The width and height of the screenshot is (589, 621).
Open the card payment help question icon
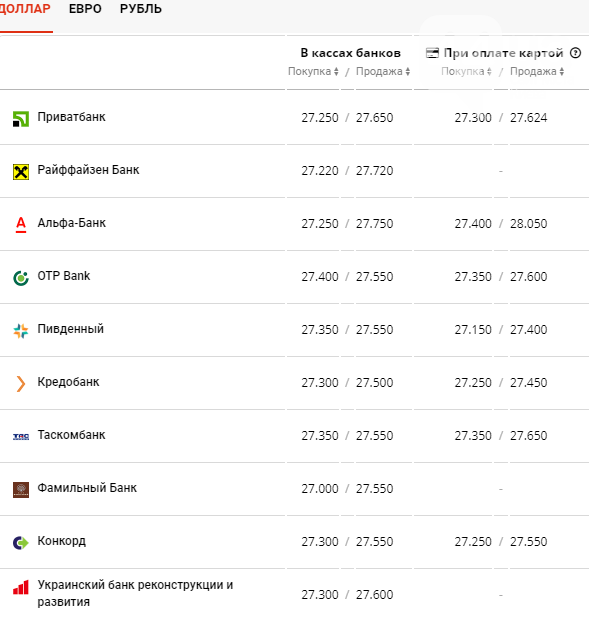point(576,53)
